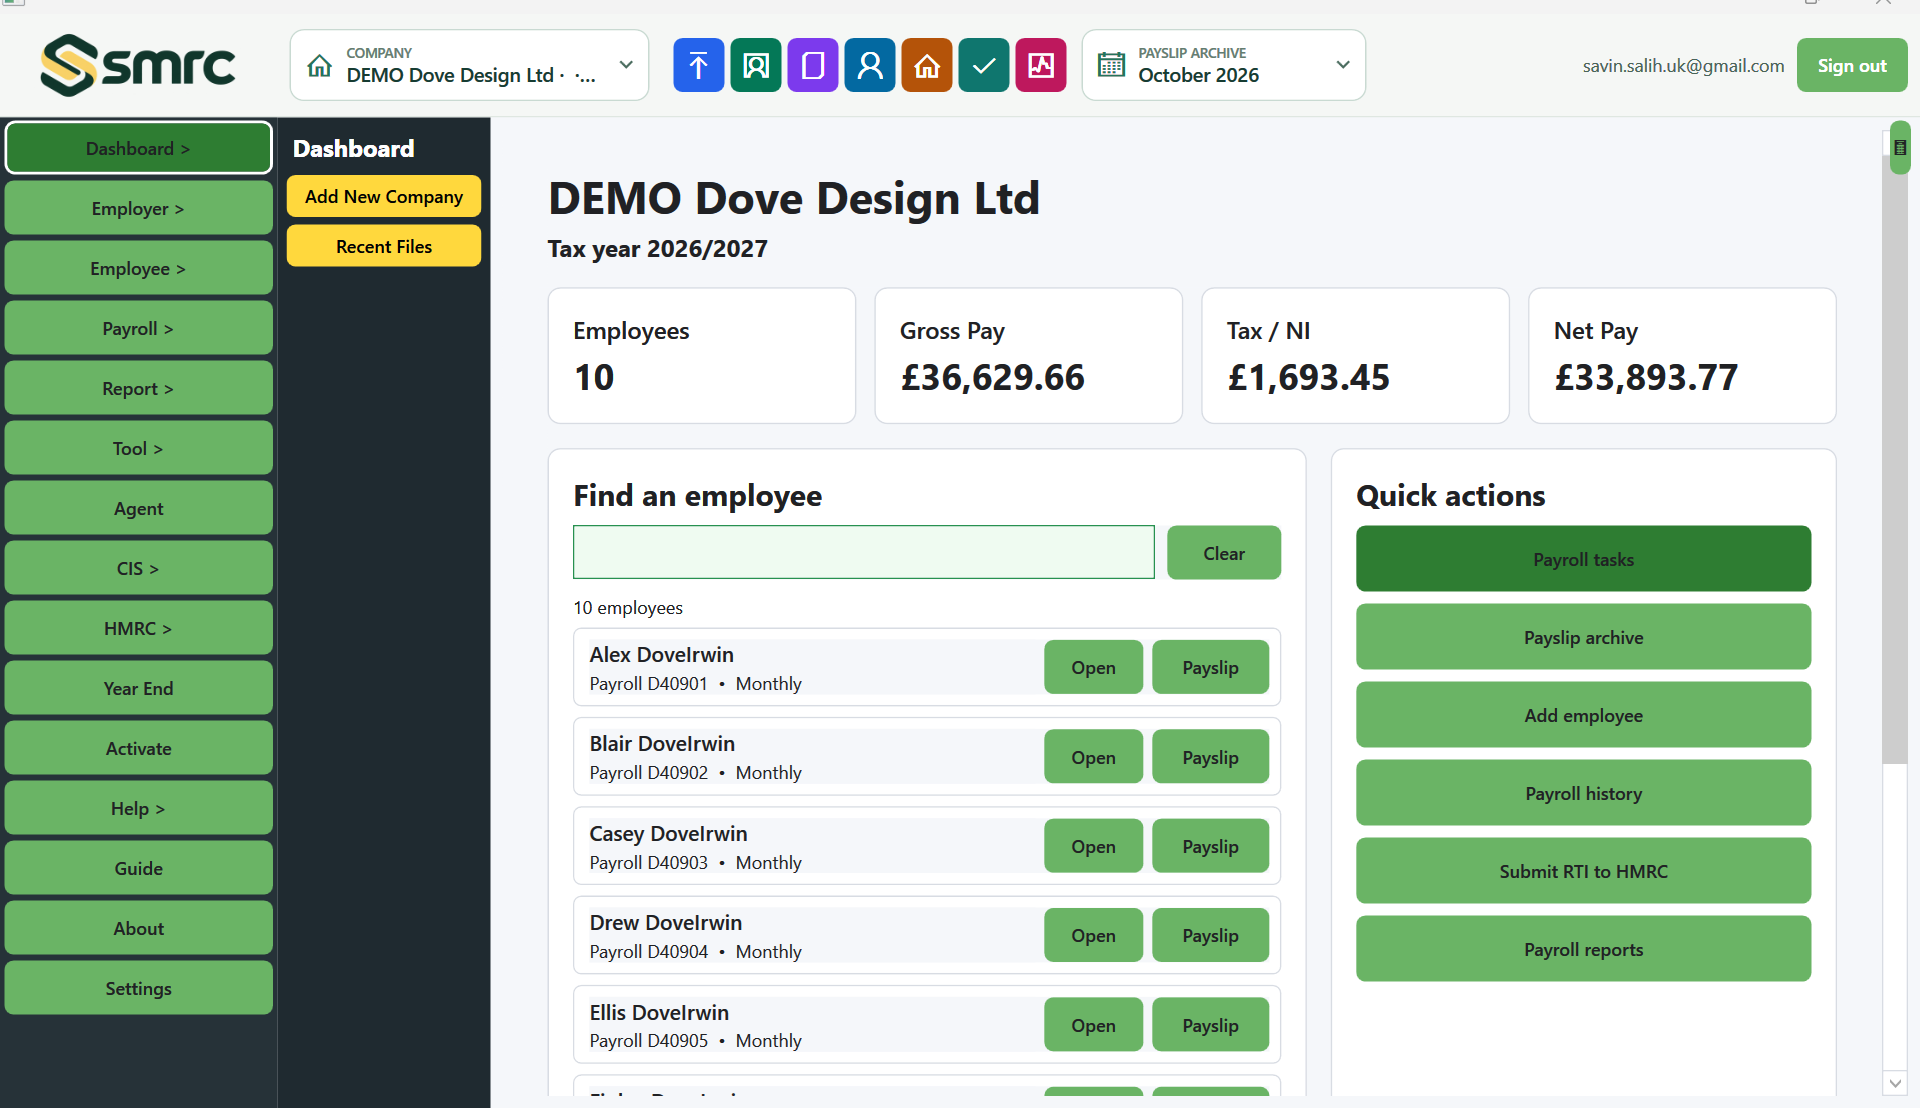The height and width of the screenshot is (1108, 1920).
Task: Open Casey Dovelrwin's employee record
Action: click(1093, 846)
